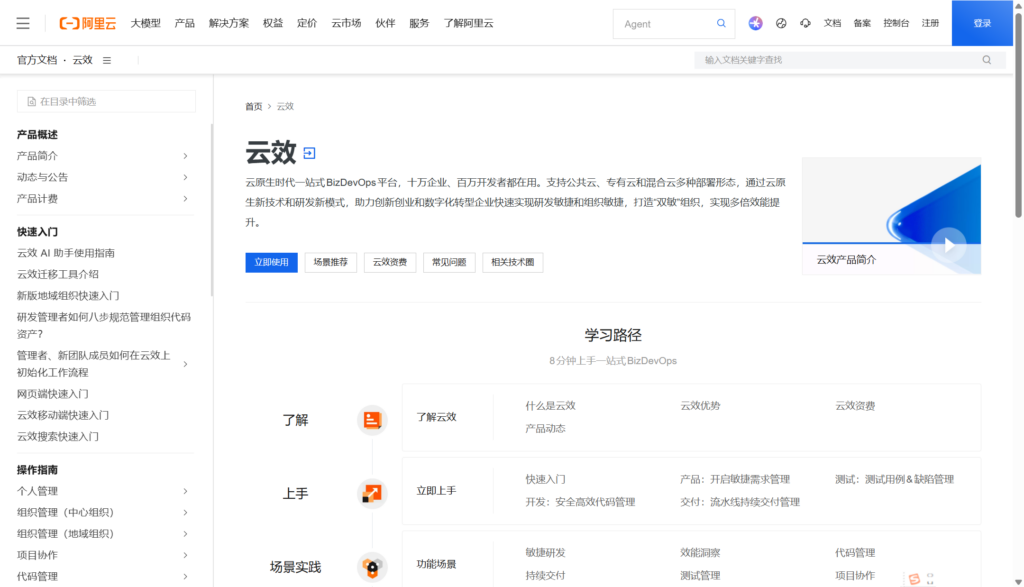1024x587 pixels.
Task: Expand 产品简介 in the sidebar
Action: [x=185, y=156]
